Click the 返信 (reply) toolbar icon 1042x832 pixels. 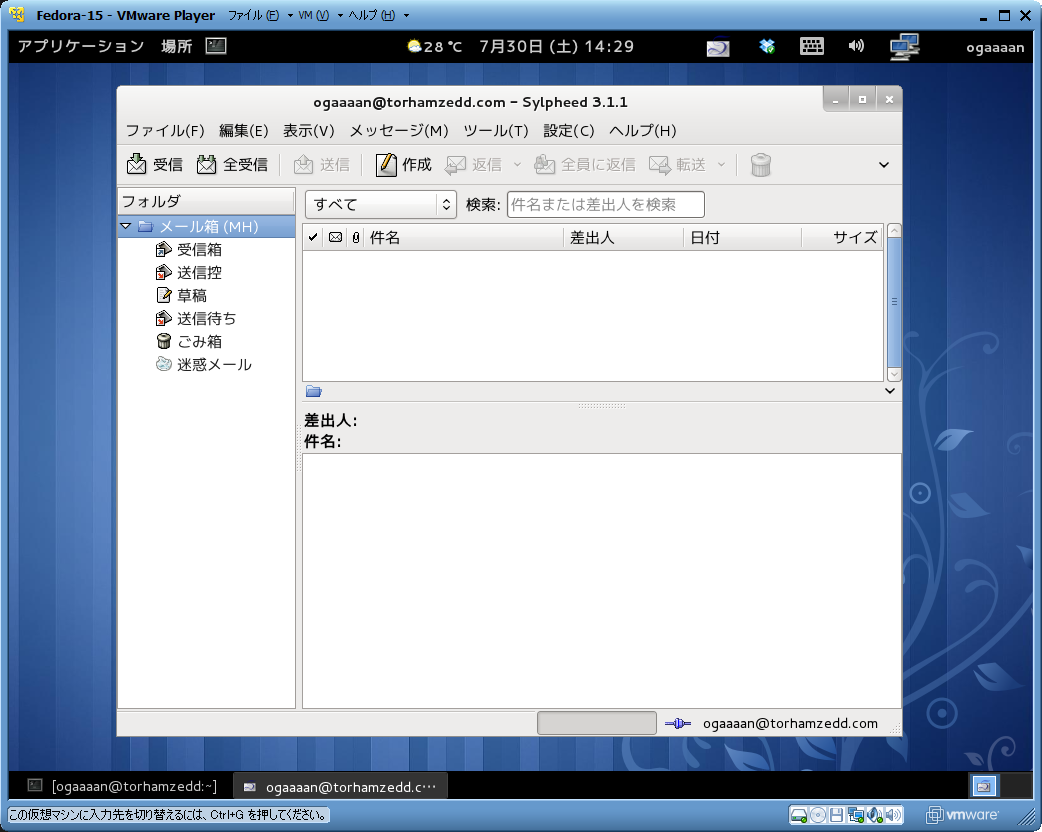(455, 164)
